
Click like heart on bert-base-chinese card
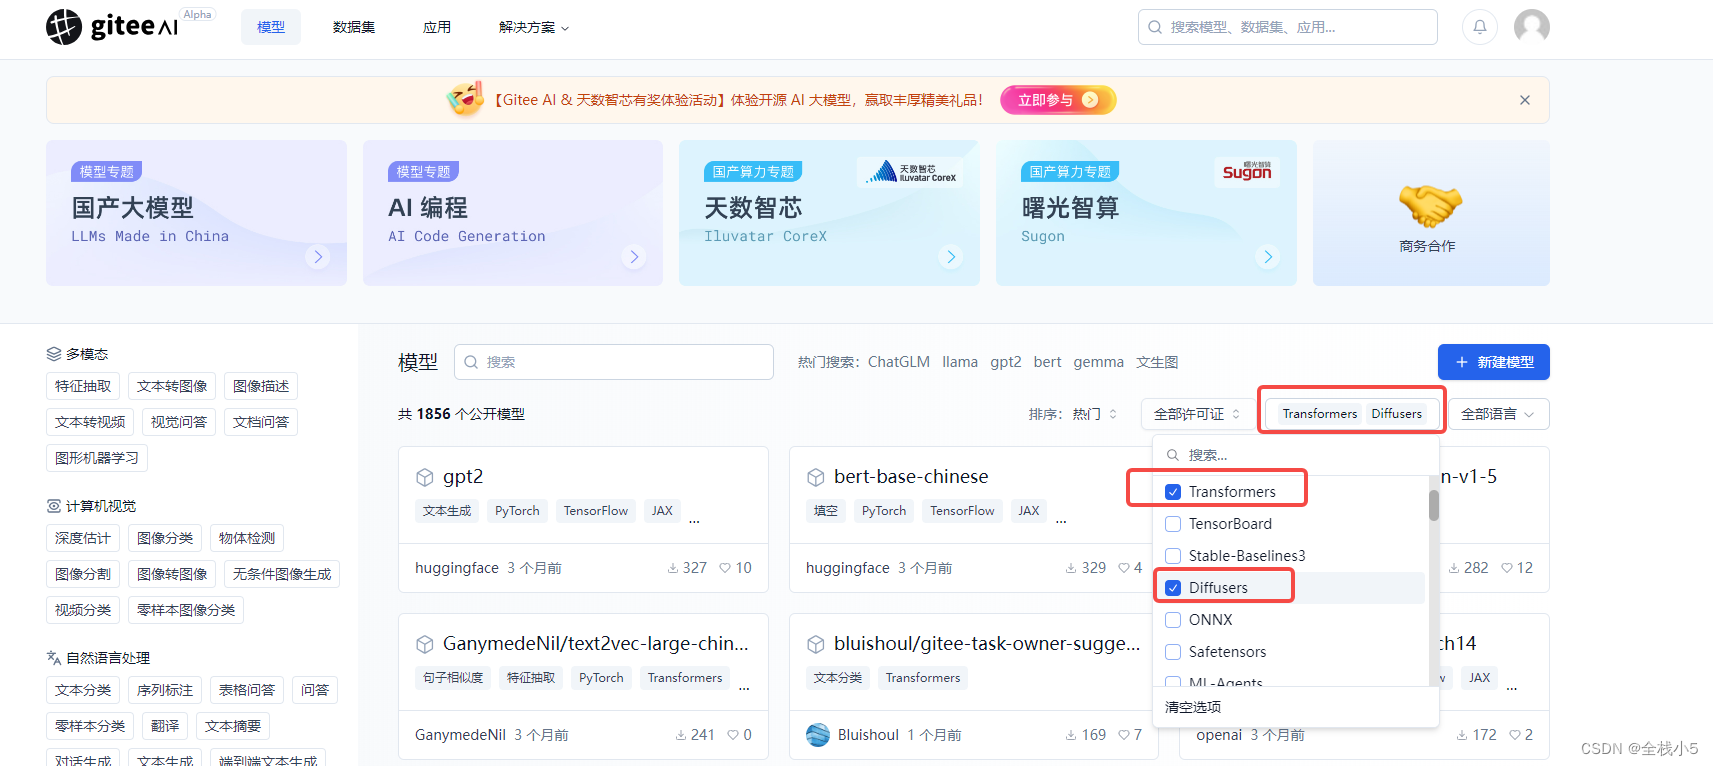[x=1123, y=568]
